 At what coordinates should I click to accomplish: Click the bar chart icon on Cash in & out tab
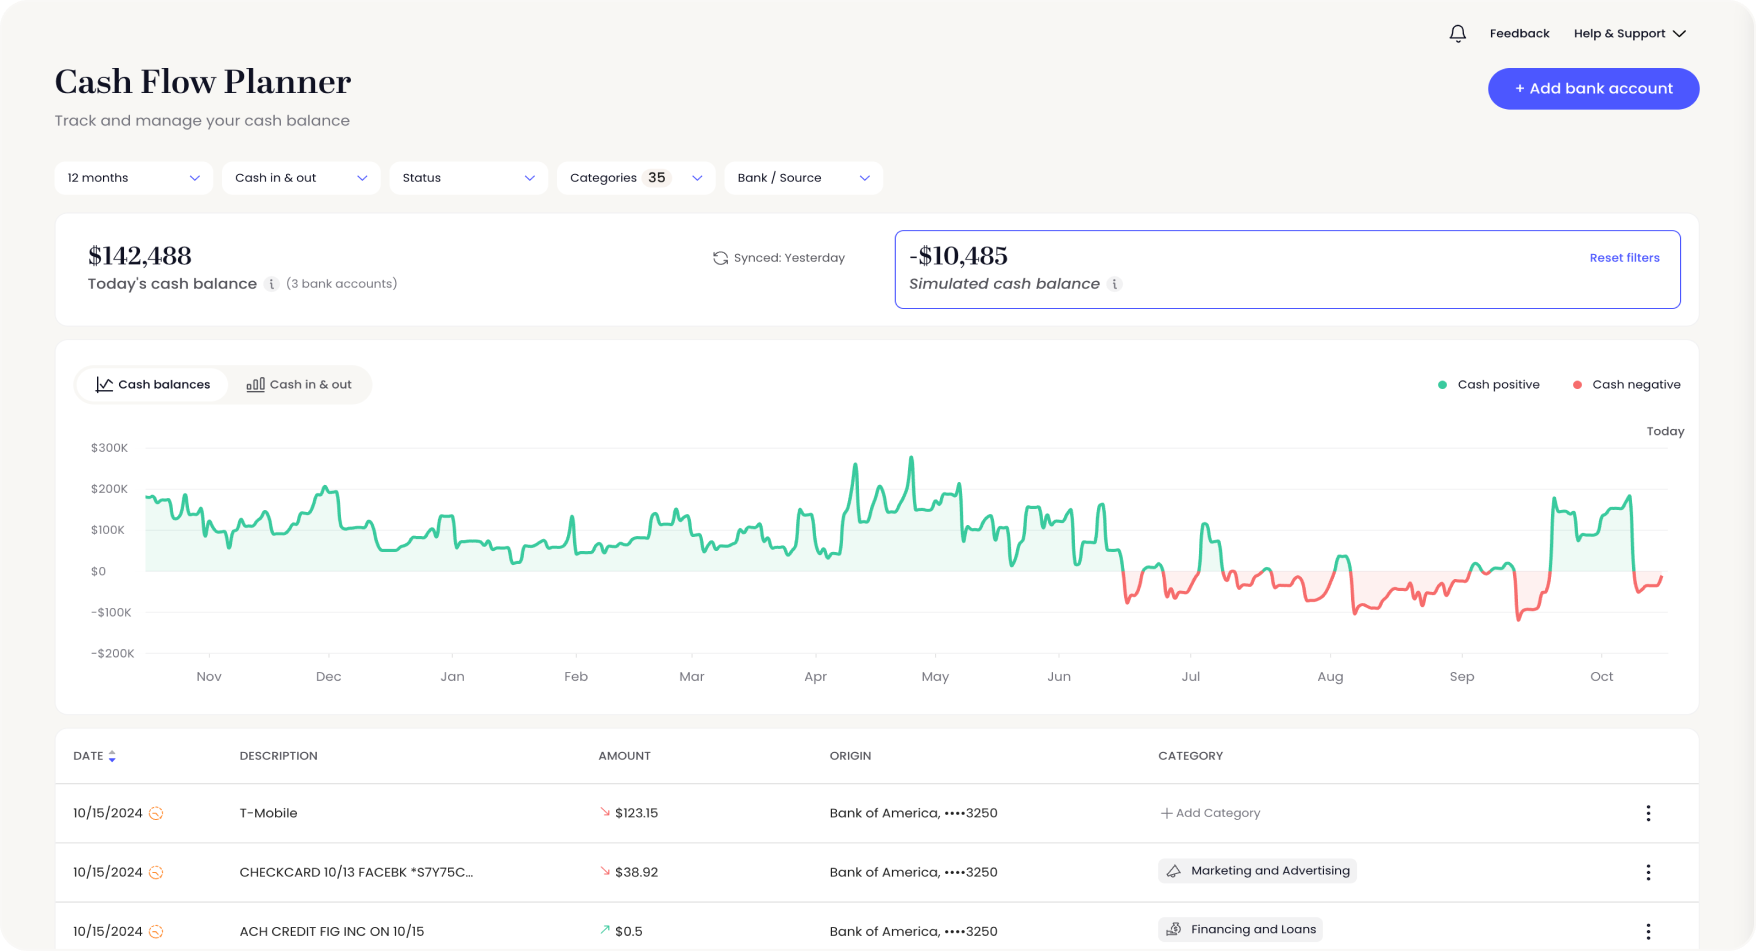[256, 384]
